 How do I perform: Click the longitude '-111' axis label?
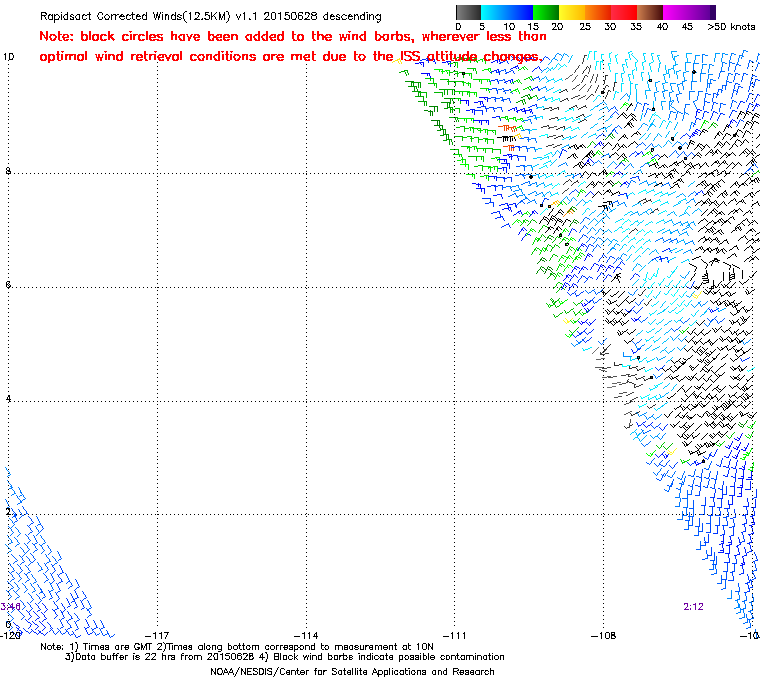[x=455, y=635]
